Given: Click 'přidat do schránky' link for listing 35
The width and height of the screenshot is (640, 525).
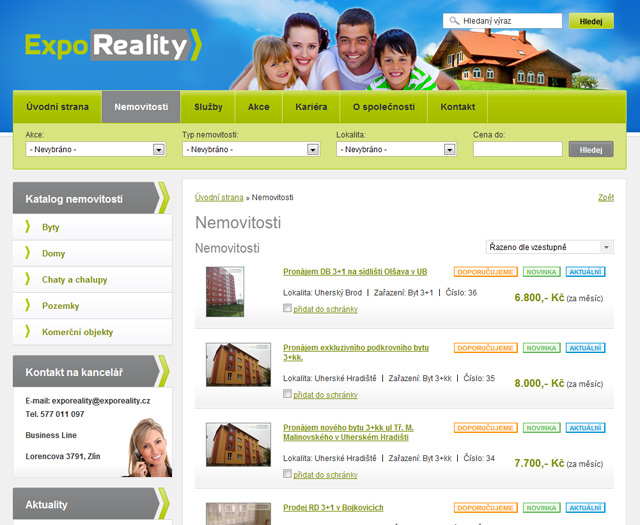Looking at the screenshot, I should (325, 395).
